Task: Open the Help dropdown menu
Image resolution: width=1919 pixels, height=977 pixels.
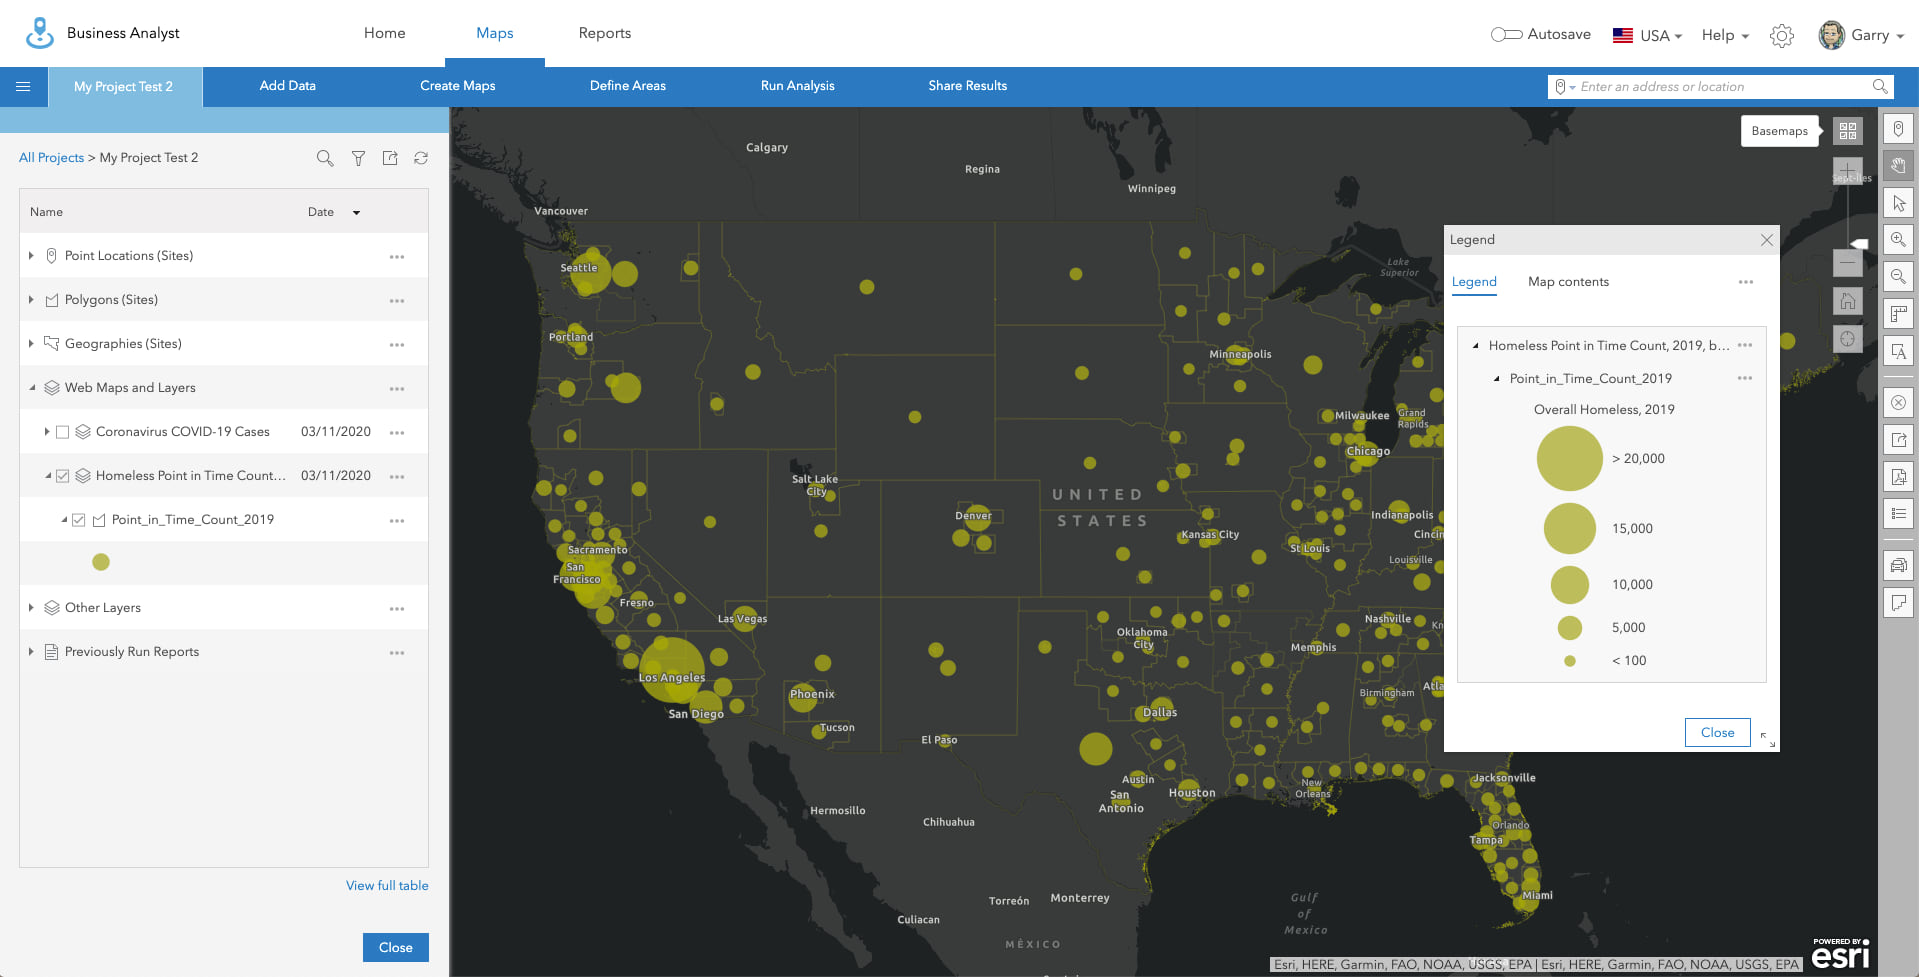Action: [1725, 35]
